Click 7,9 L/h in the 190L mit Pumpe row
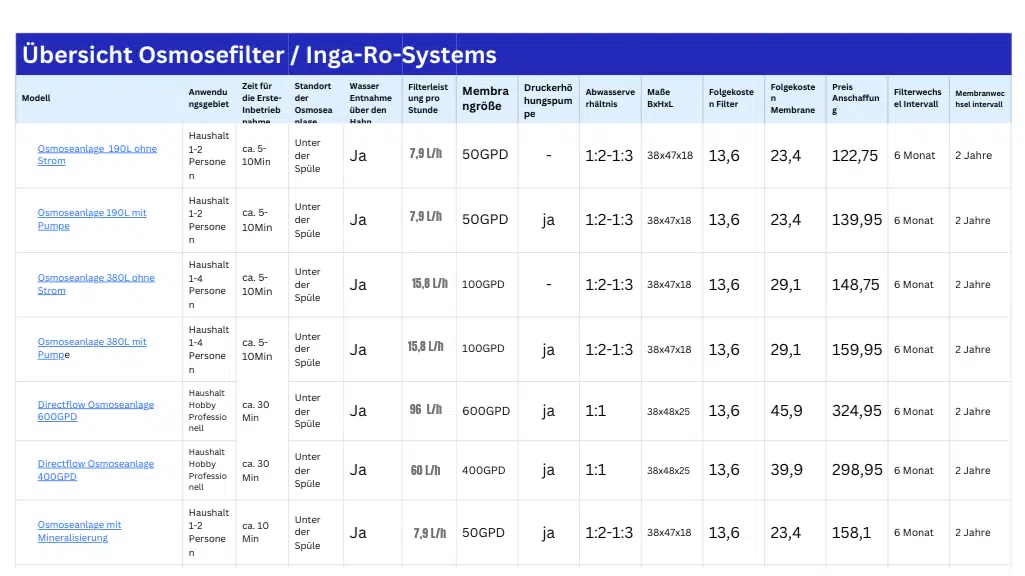The height and width of the screenshot is (576, 1025). tap(426, 216)
